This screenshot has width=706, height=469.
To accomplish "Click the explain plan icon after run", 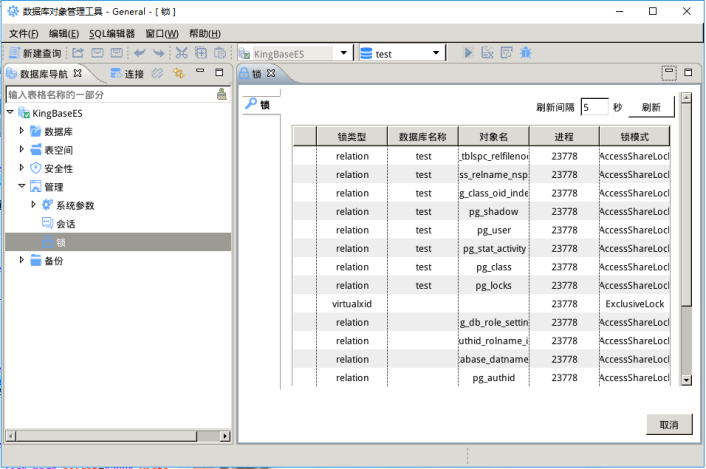I will 487,53.
